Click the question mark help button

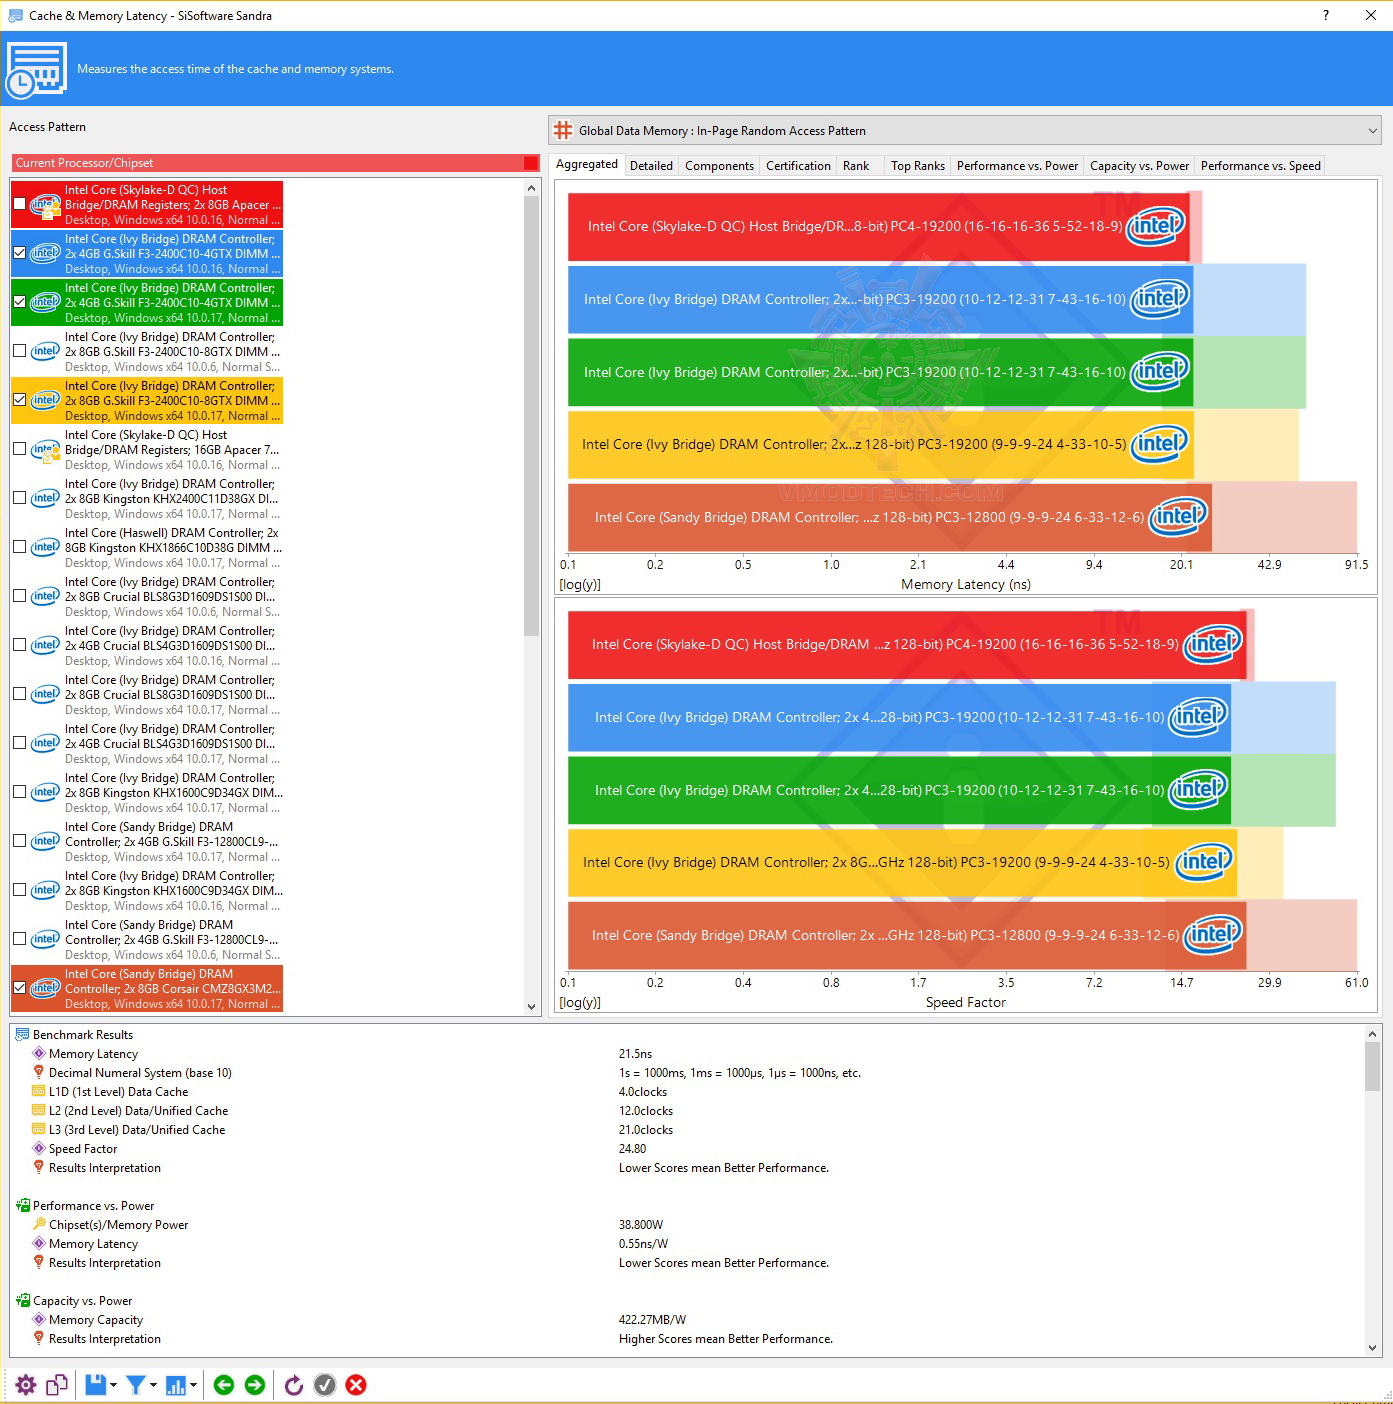point(1326,15)
